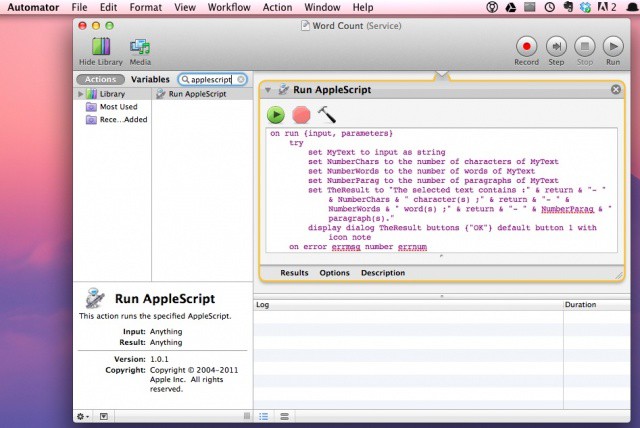640x428 pixels.
Task: Click the Step workflow button
Action: coord(556,46)
